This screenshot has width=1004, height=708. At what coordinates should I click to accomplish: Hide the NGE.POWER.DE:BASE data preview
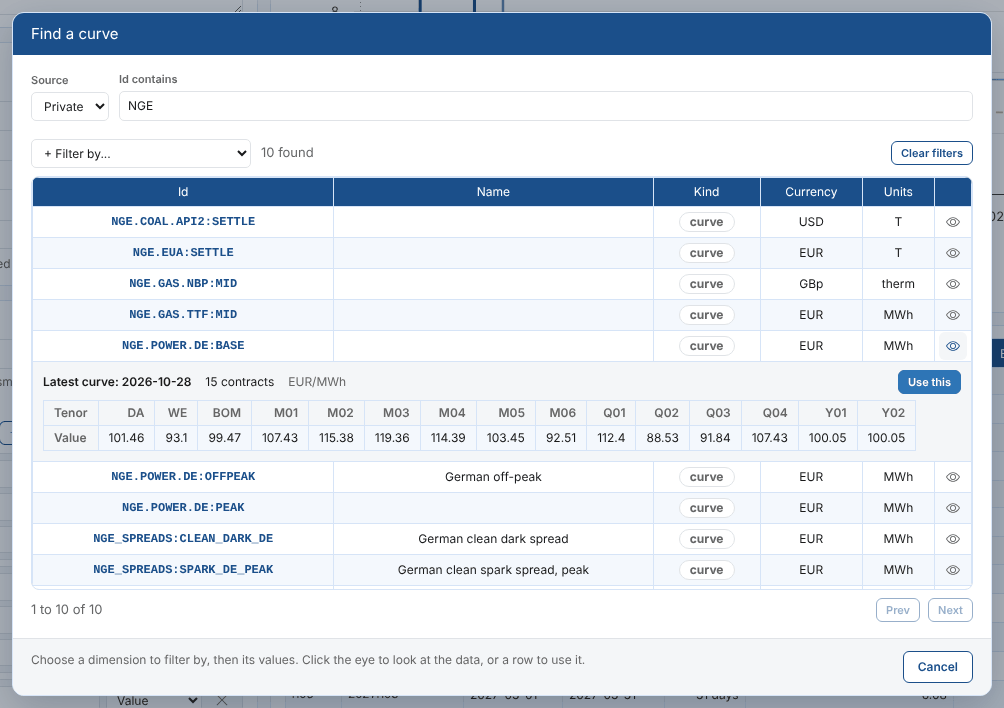pos(953,346)
